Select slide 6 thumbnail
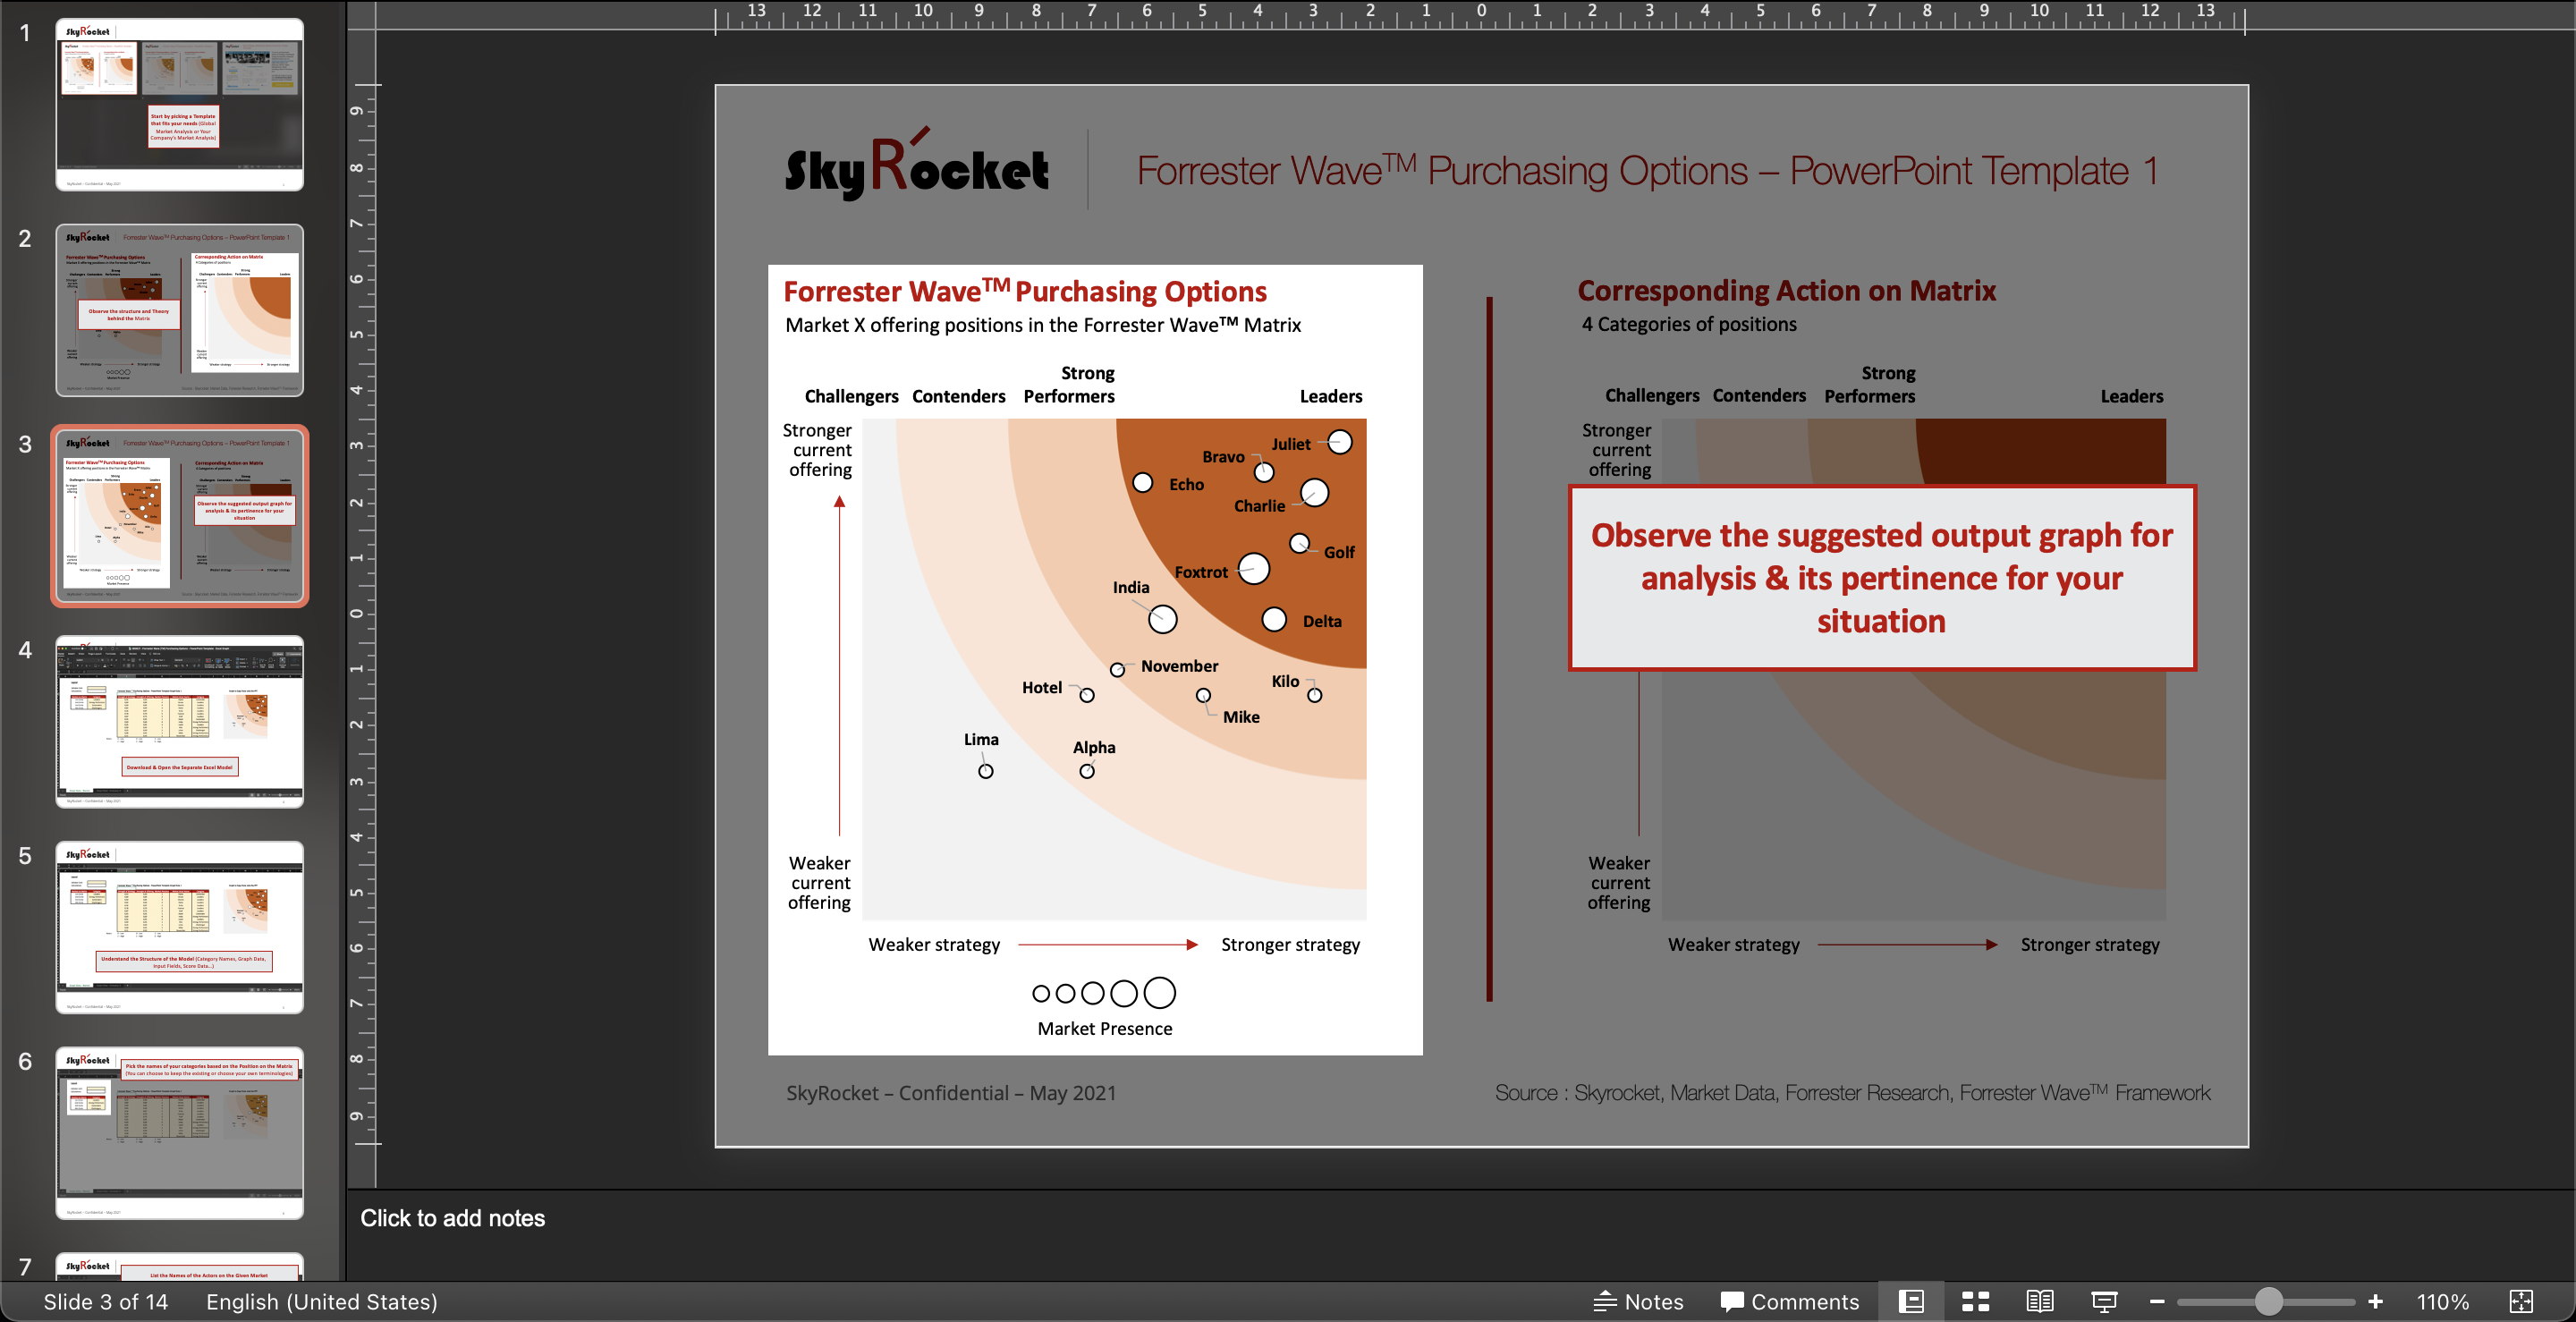This screenshot has height=1322, width=2576. point(180,1133)
